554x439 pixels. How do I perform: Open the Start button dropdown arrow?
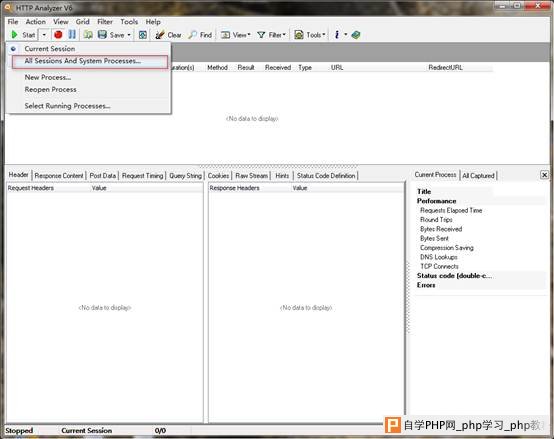coord(44,35)
